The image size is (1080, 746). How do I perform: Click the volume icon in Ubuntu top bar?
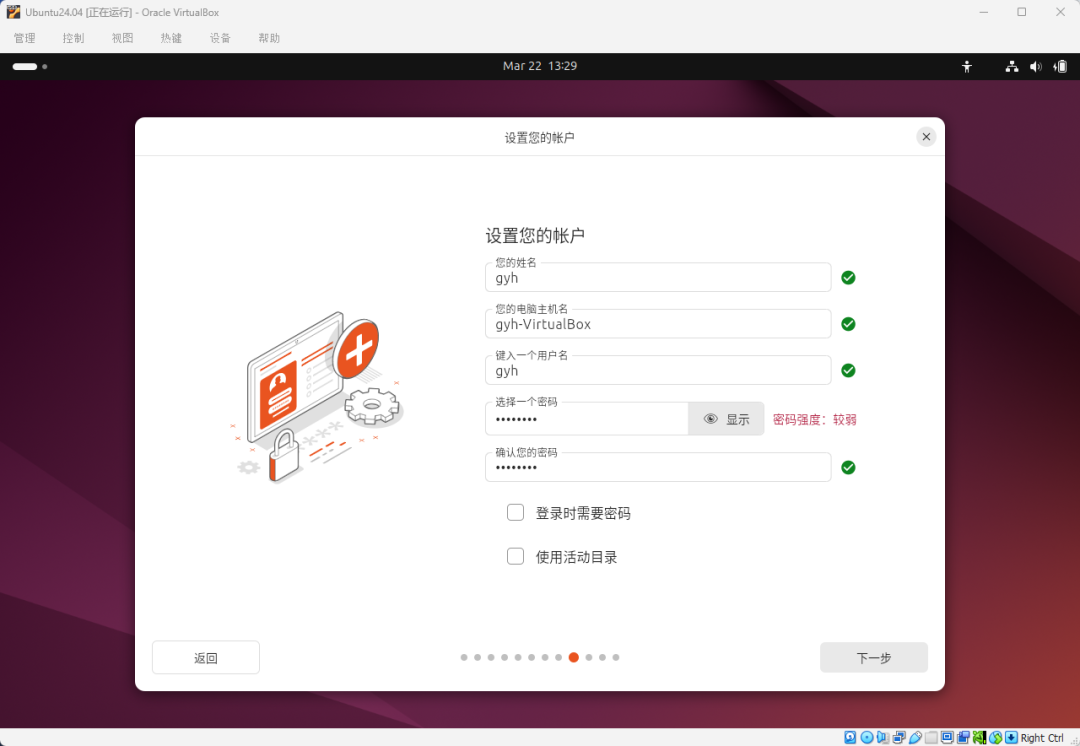click(1035, 66)
